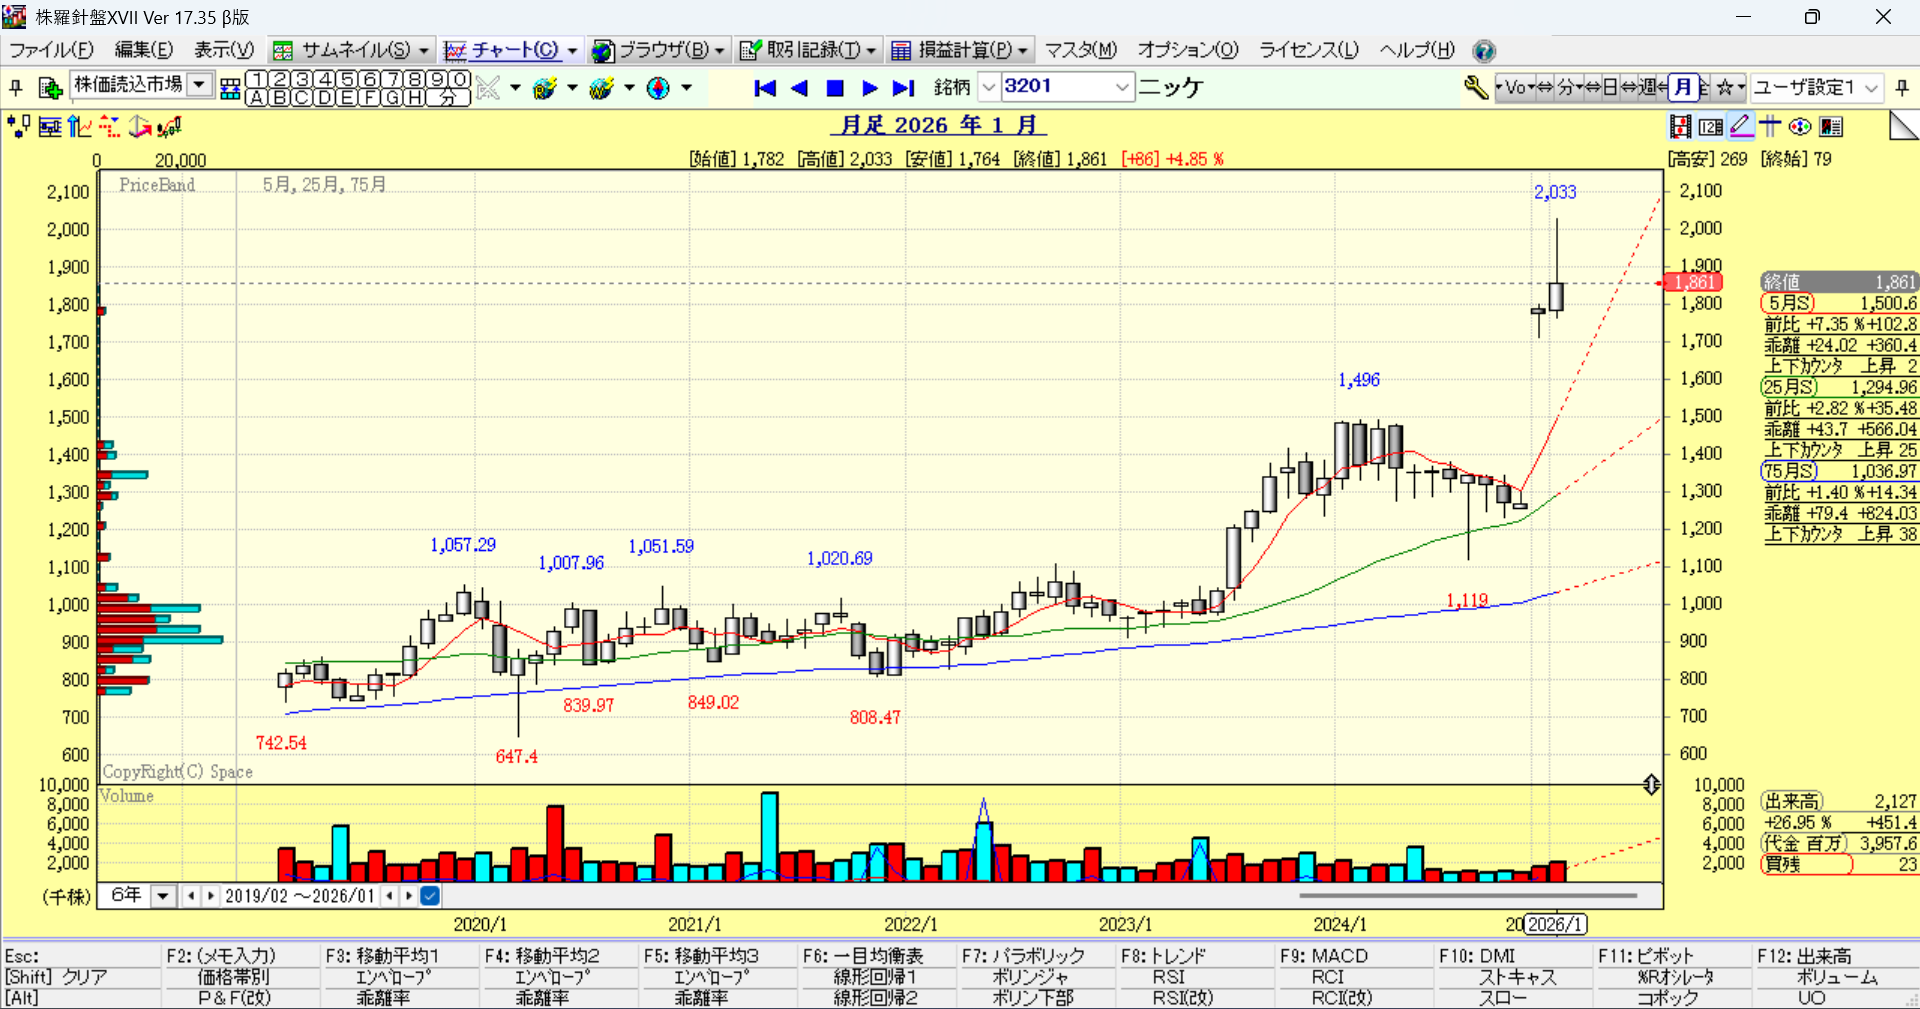This screenshot has height=1009, width=1920.
Task: Switch to monthly chart with 月 button
Action: tap(1683, 88)
